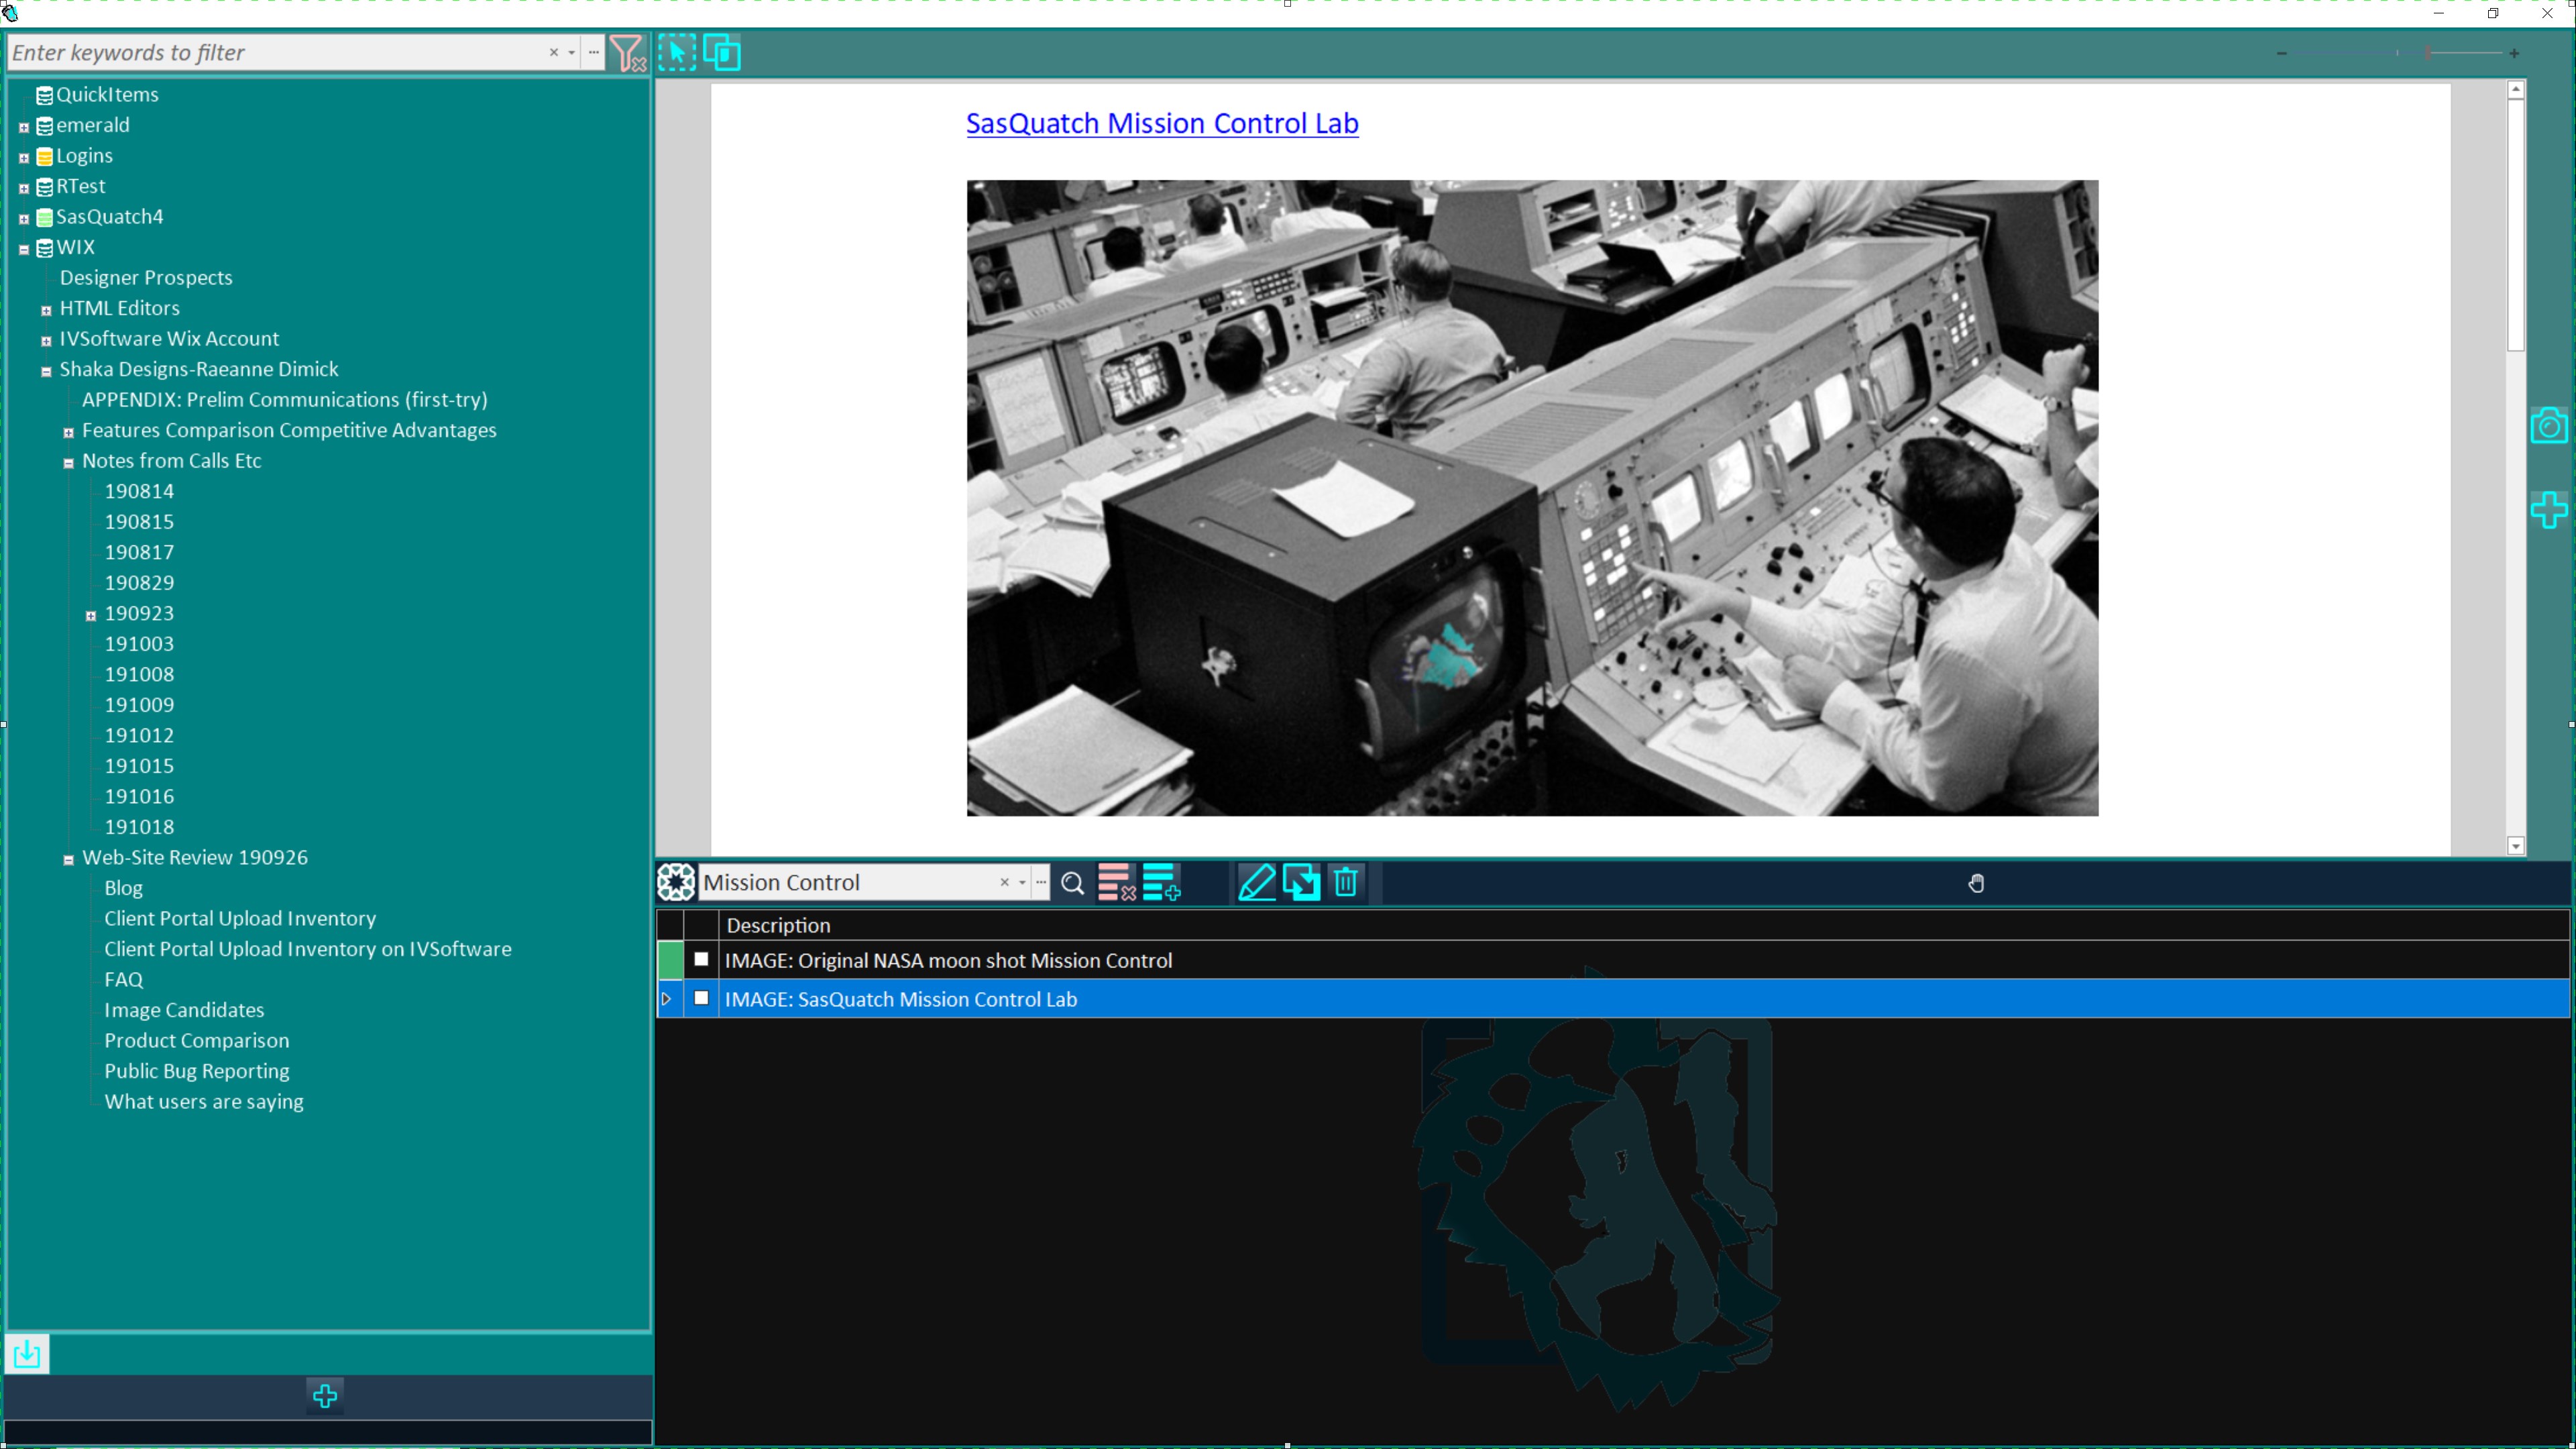Click the keywords filter input field
The width and height of the screenshot is (2576, 1449).
[277, 53]
